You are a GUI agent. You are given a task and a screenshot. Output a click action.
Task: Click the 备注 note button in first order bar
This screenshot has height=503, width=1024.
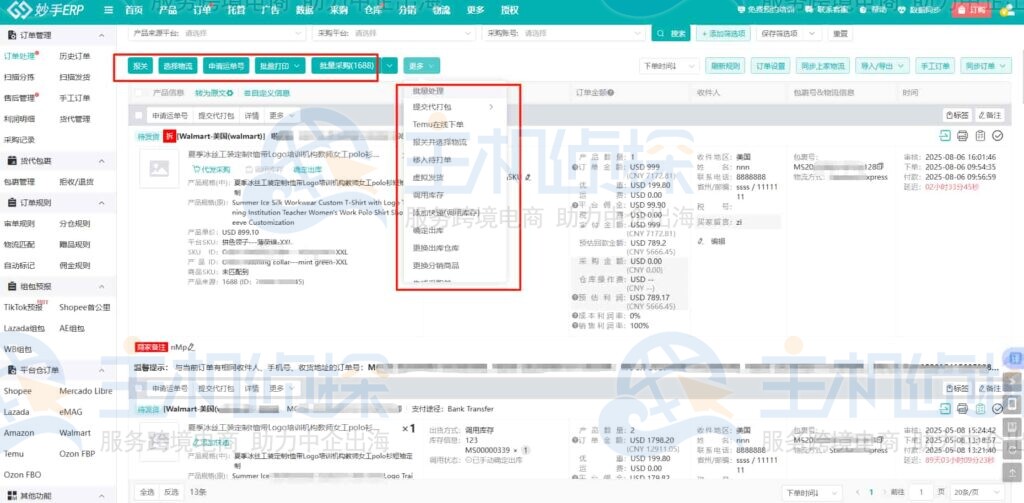[990, 115]
